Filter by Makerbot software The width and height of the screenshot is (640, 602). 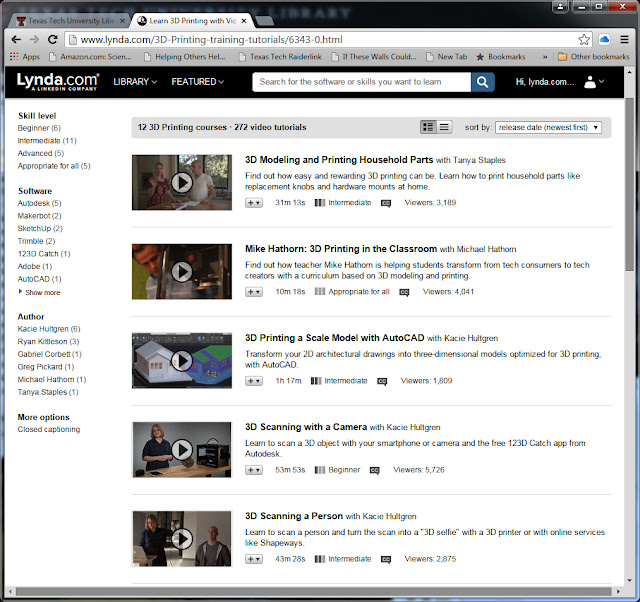coord(40,216)
